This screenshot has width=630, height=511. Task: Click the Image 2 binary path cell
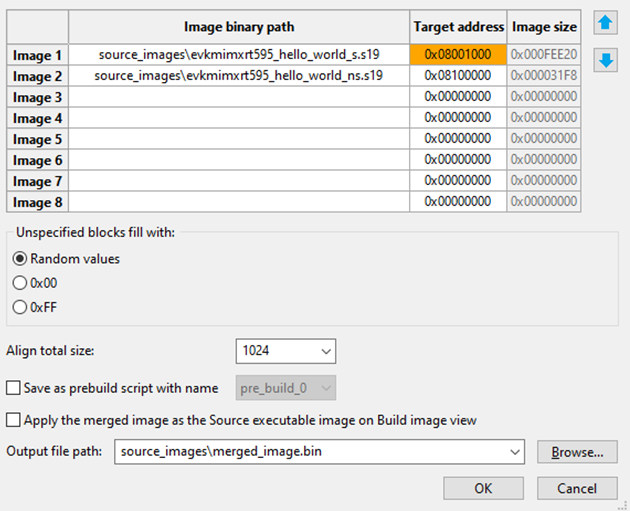click(x=239, y=76)
